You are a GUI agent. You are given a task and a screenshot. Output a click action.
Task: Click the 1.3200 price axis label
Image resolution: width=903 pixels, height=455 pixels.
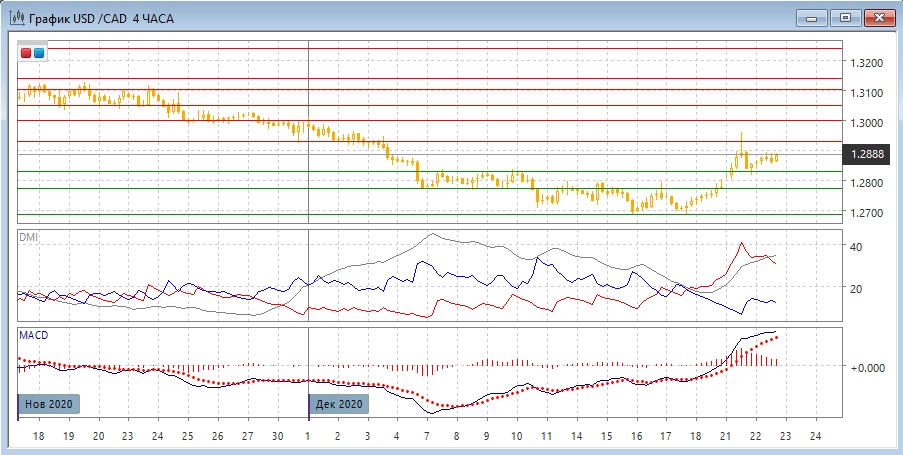point(866,63)
